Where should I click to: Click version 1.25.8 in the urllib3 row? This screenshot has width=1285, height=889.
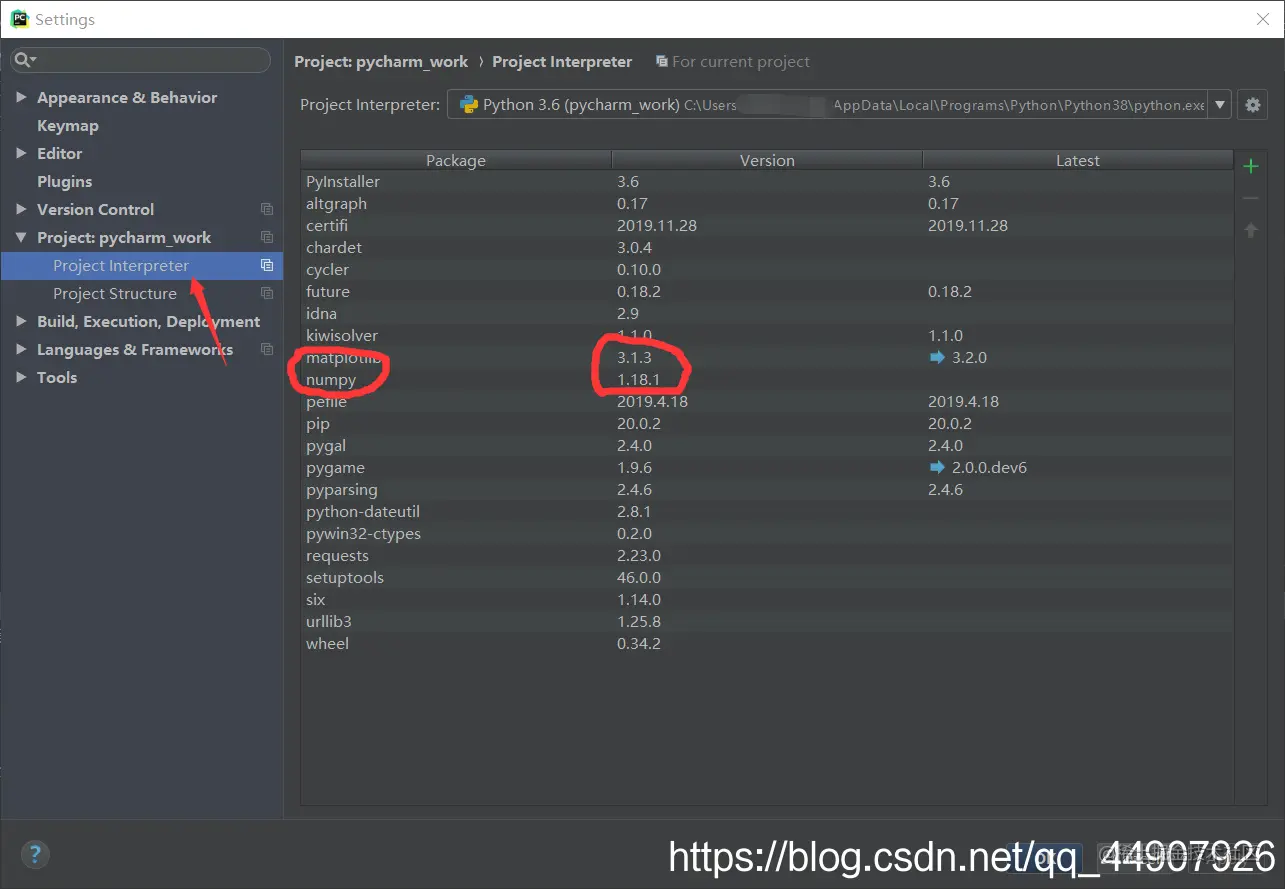tap(639, 621)
